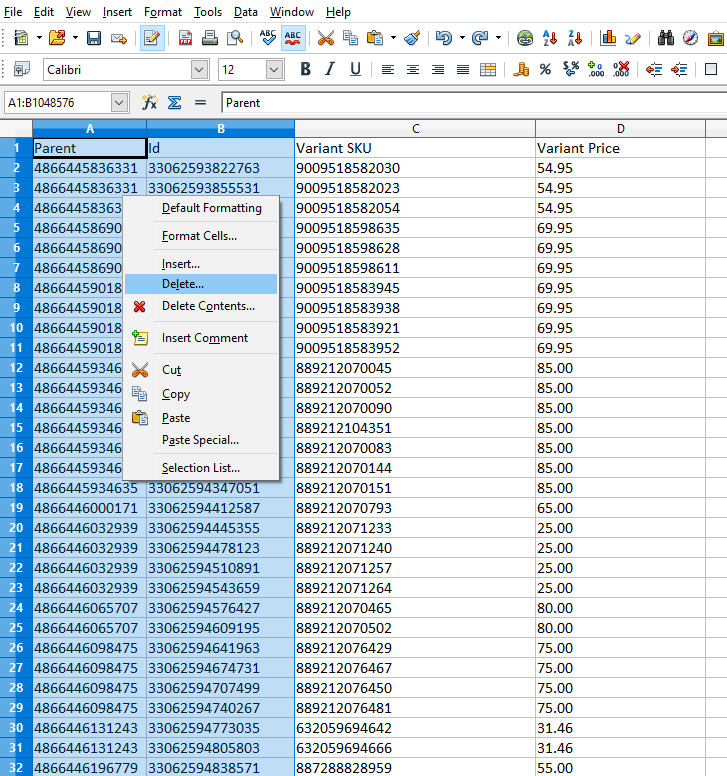Open Find & Replace binoculars icon
The image size is (727, 776).
point(666,39)
